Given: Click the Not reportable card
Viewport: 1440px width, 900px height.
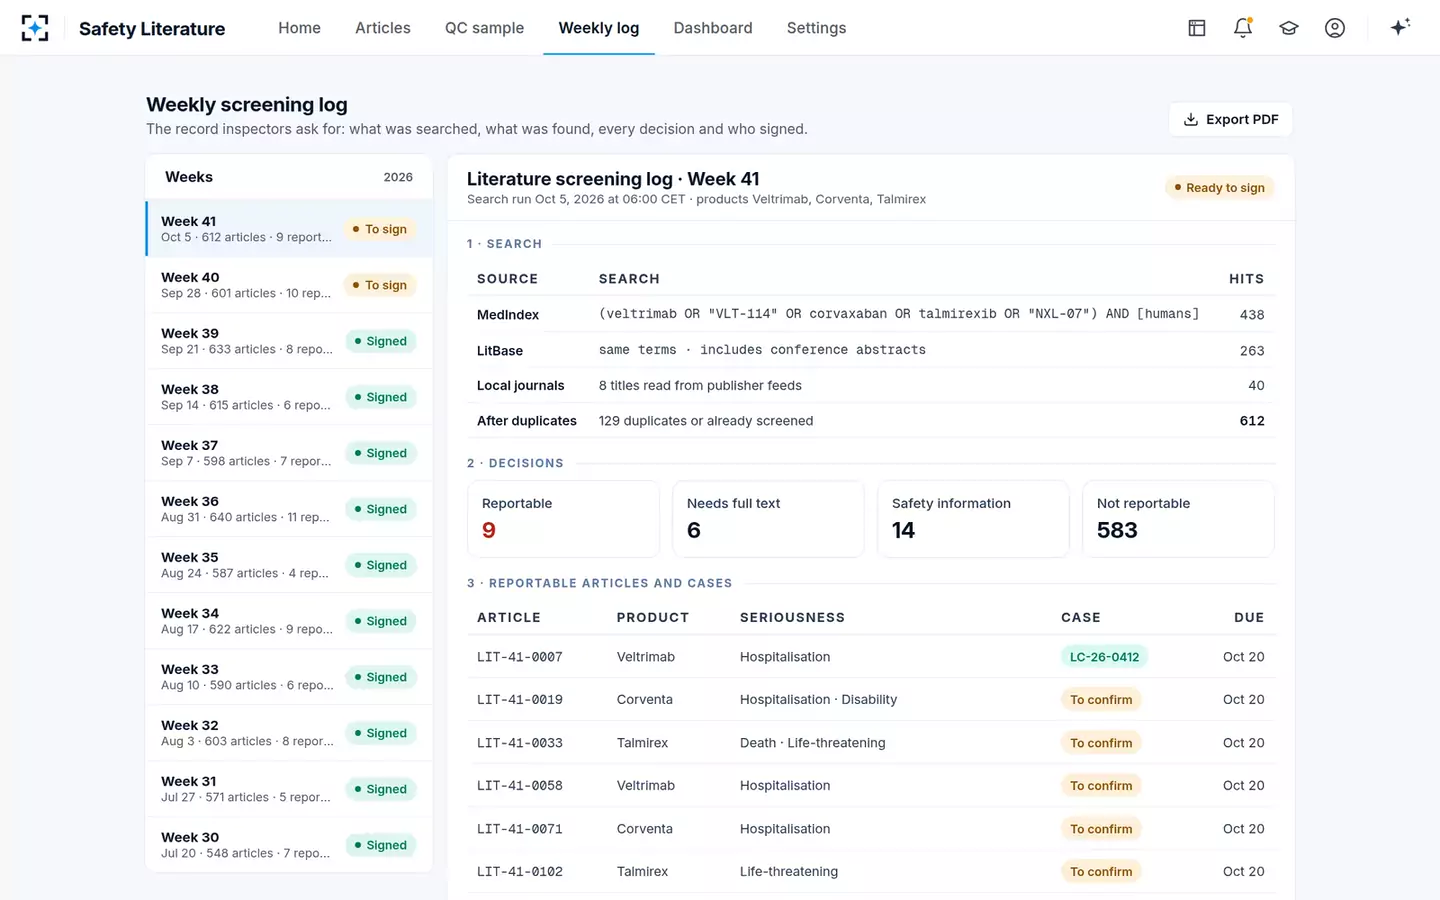Looking at the screenshot, I should pyautogui.click(x=1178, y=519).
